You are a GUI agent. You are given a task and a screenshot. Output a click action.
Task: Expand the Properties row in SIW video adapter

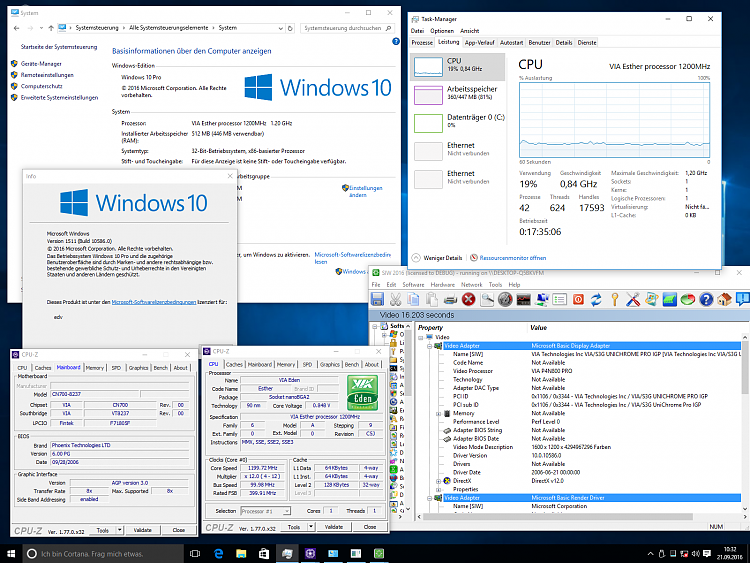438,489
